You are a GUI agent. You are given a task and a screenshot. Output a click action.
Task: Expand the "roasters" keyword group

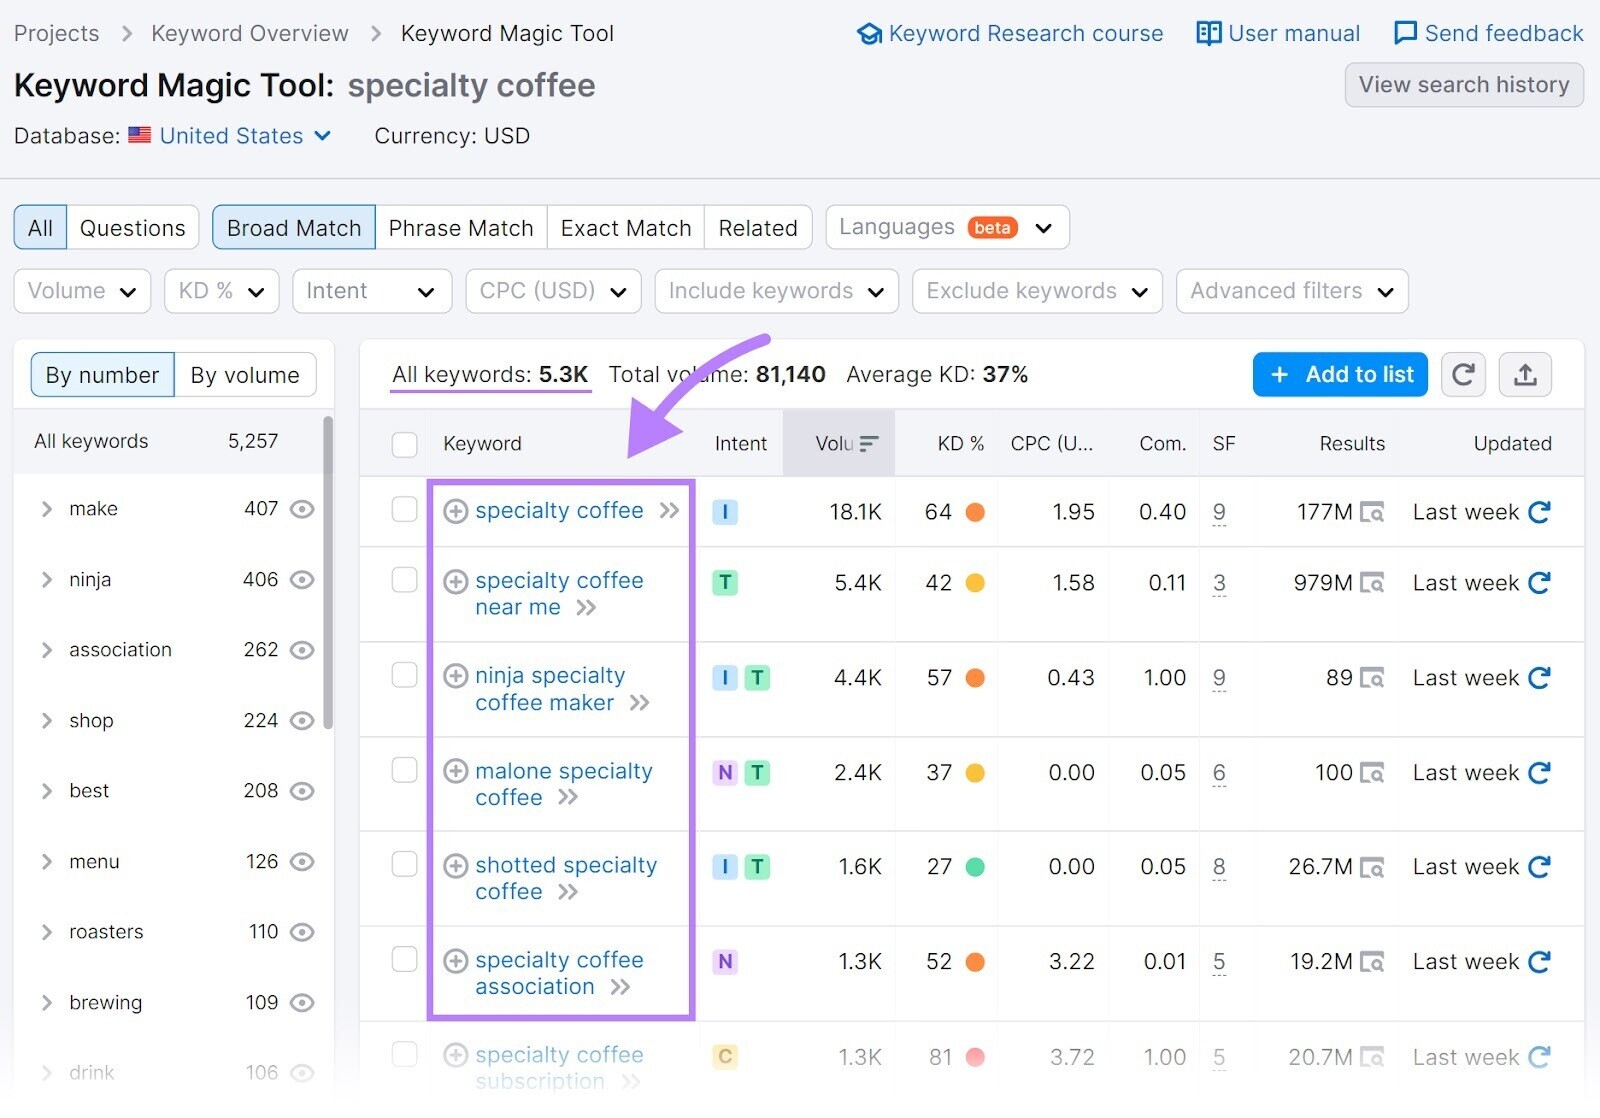coord(46,931)
